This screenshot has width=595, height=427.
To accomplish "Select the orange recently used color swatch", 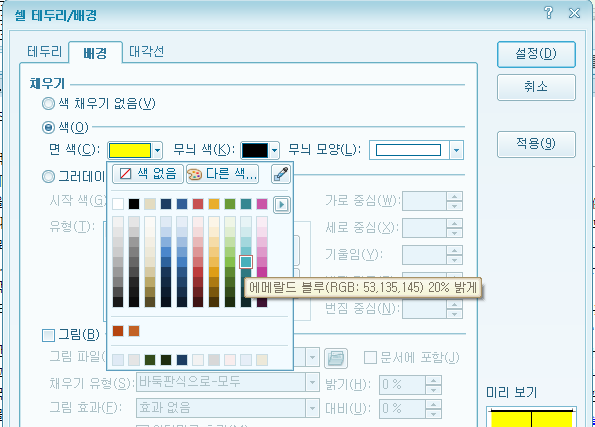I will pos(134,331).
